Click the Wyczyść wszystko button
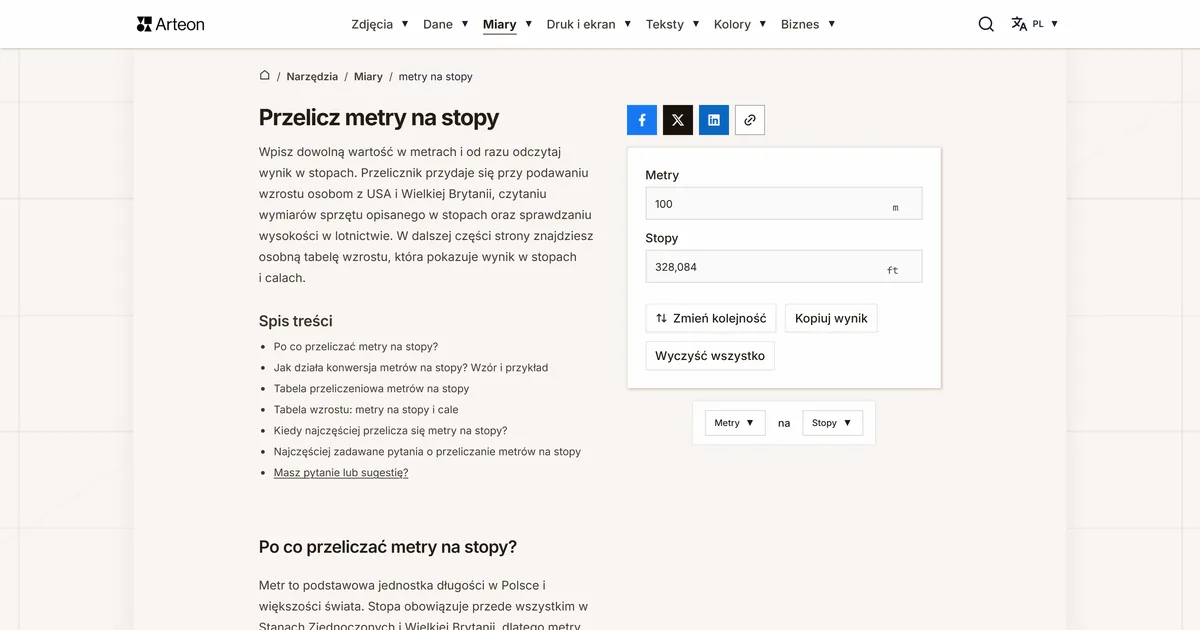Viewport: 1200px width, 630px height. (x=710, y=356)
